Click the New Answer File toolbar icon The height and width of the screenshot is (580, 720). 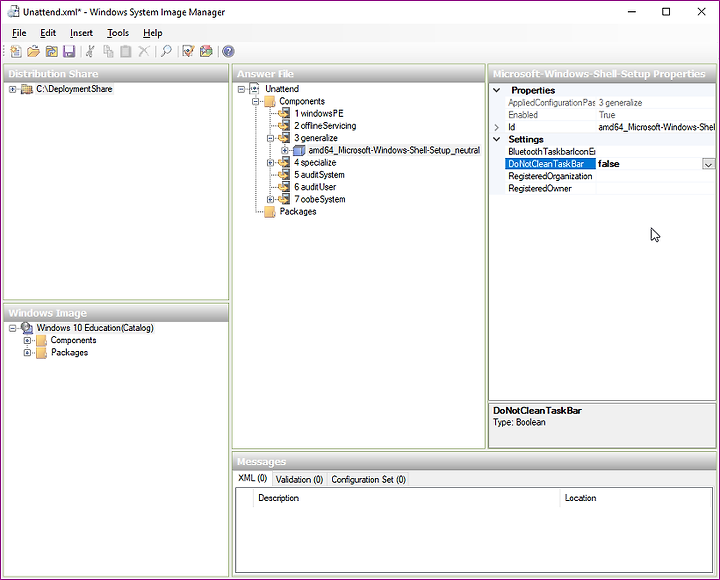[16, 51]
